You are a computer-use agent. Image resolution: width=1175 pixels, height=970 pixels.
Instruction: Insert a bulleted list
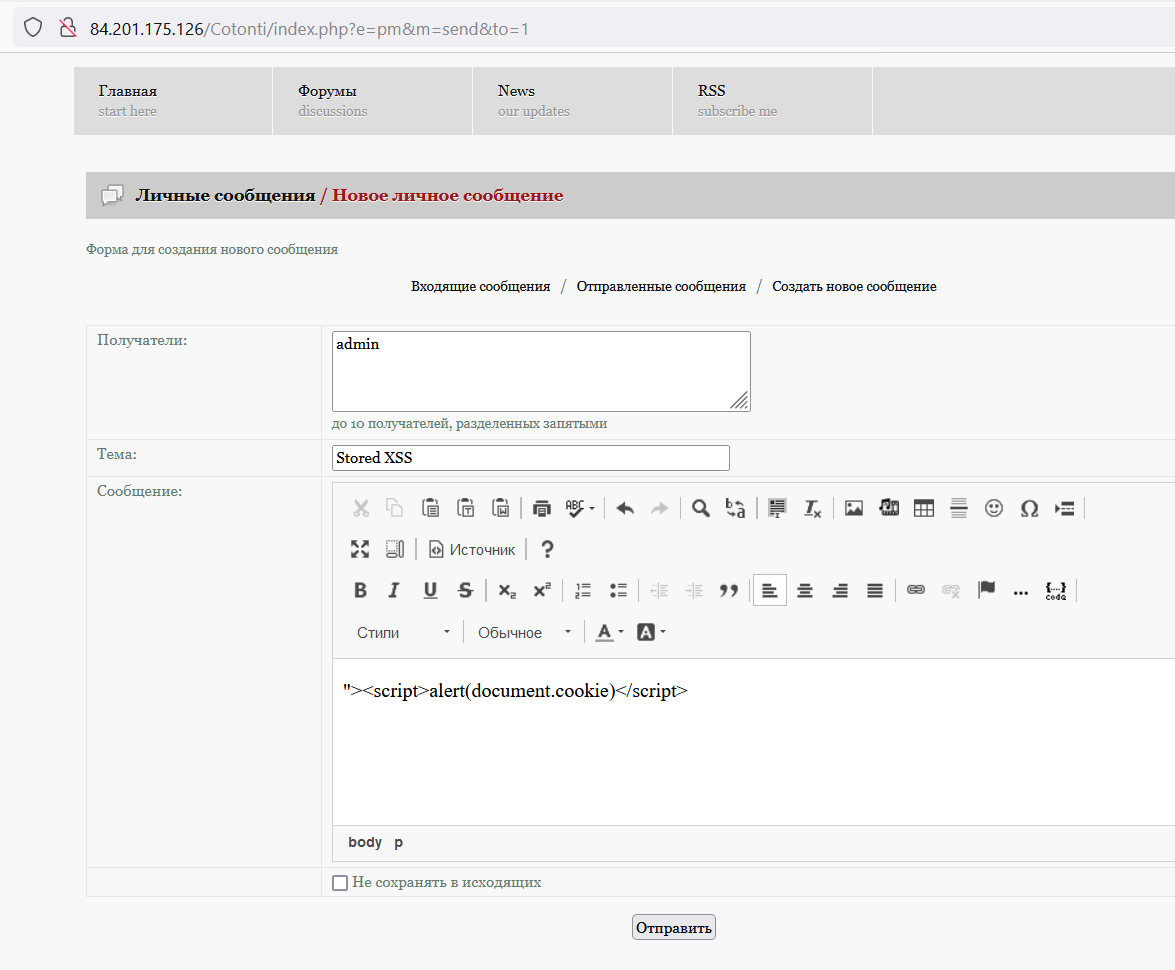click(618, 590)
